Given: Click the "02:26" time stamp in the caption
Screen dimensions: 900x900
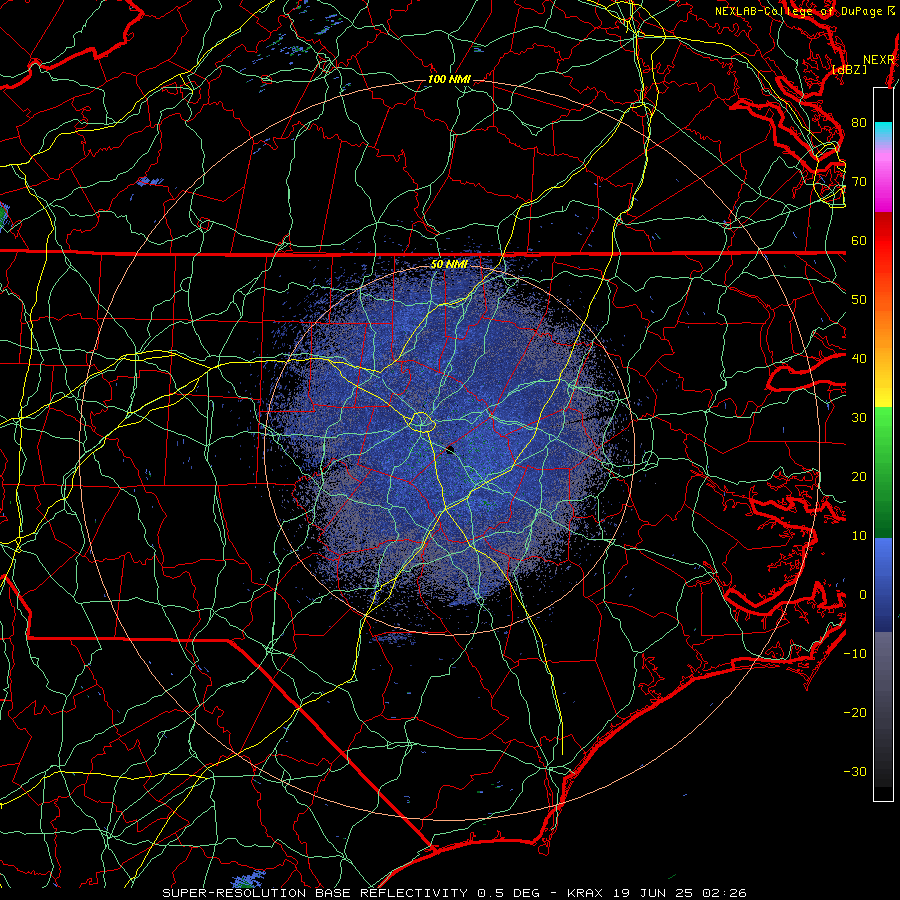Looking at the screenshot, I should (722, 893).
